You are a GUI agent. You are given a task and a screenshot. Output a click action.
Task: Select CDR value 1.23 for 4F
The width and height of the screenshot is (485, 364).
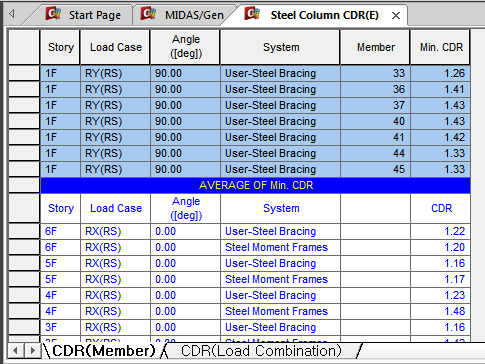(x=441, y=295)
